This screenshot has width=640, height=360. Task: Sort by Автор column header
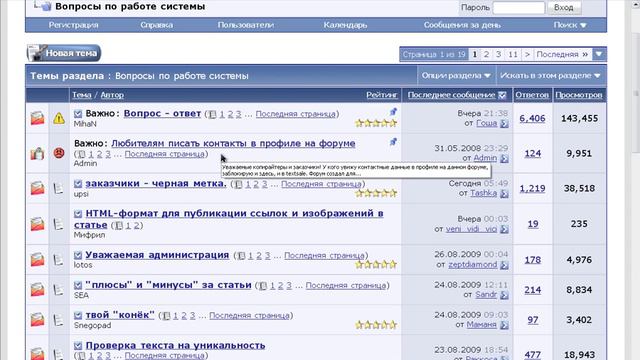point(112,95)
